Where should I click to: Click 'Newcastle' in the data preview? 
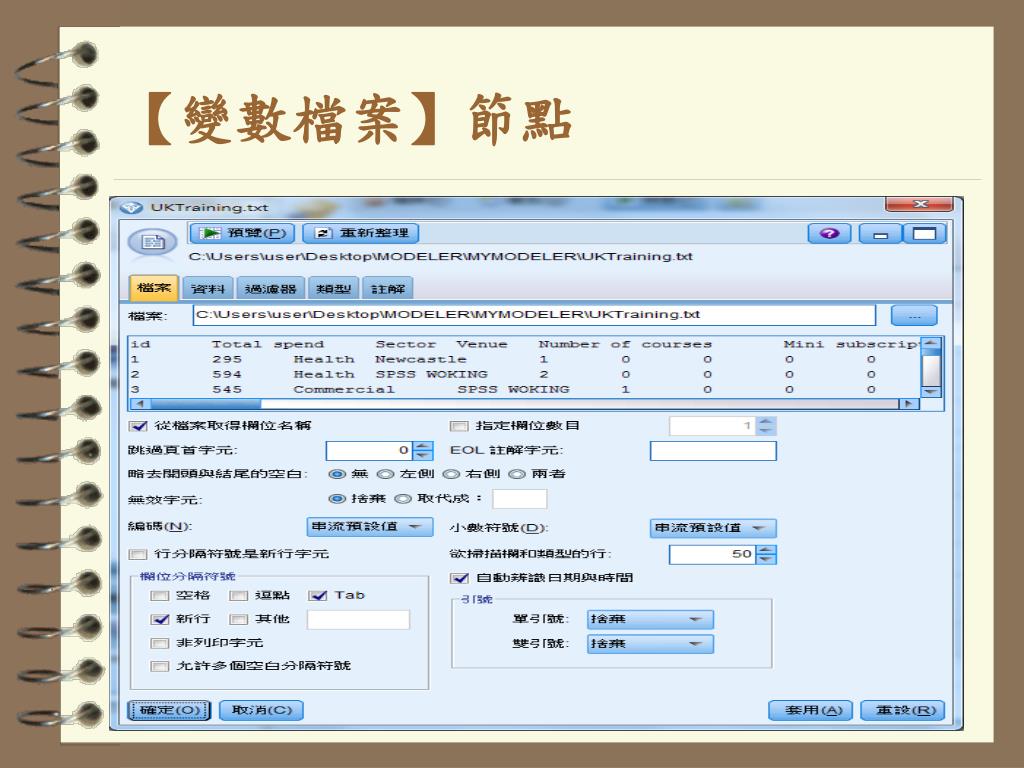click(421, 359)
